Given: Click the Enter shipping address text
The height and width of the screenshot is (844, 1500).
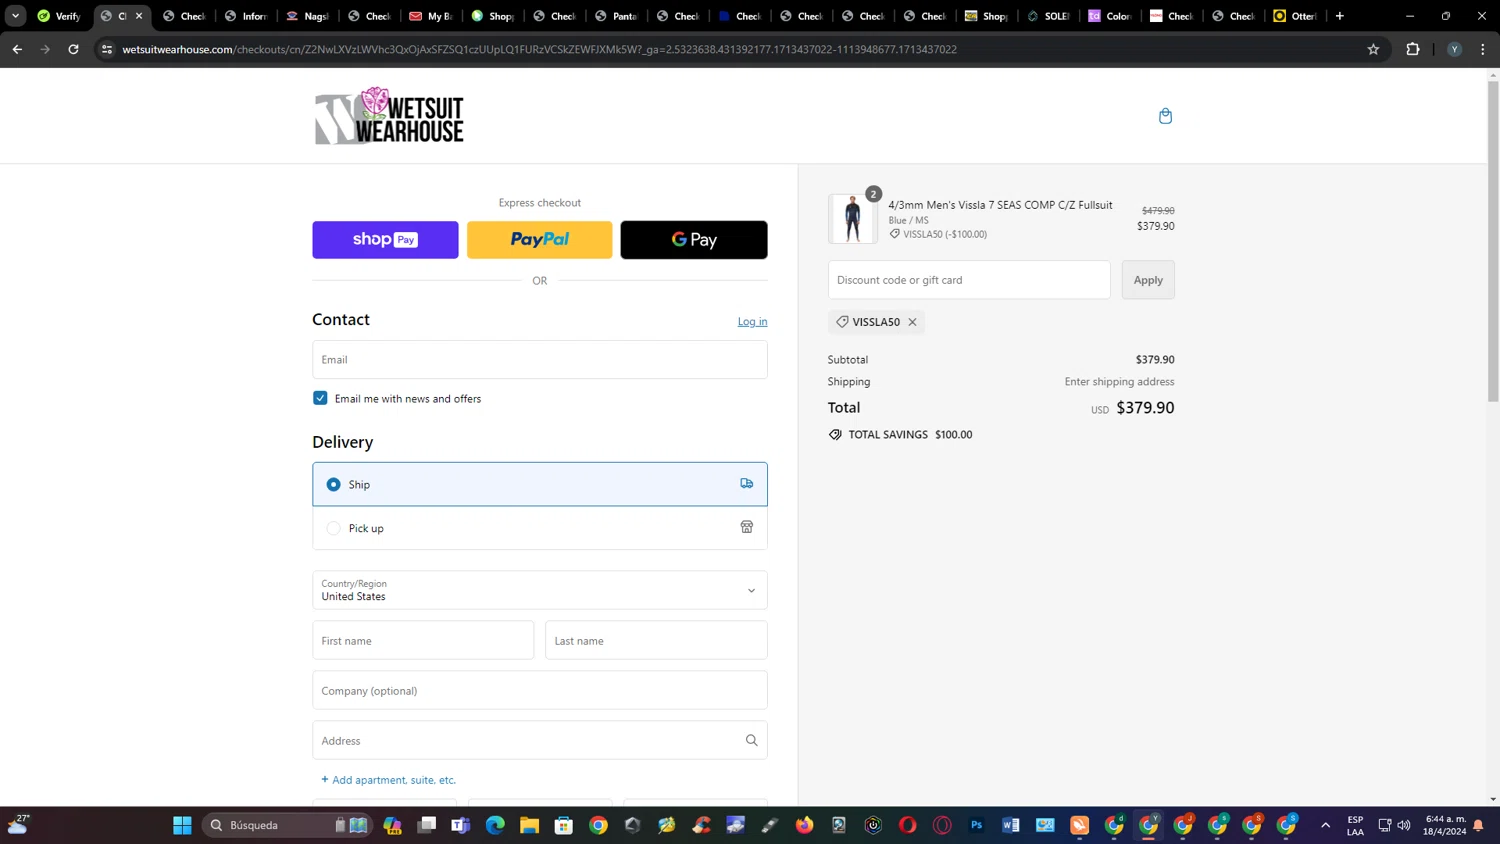Looking at the screenshot, I should point(1119,381).
